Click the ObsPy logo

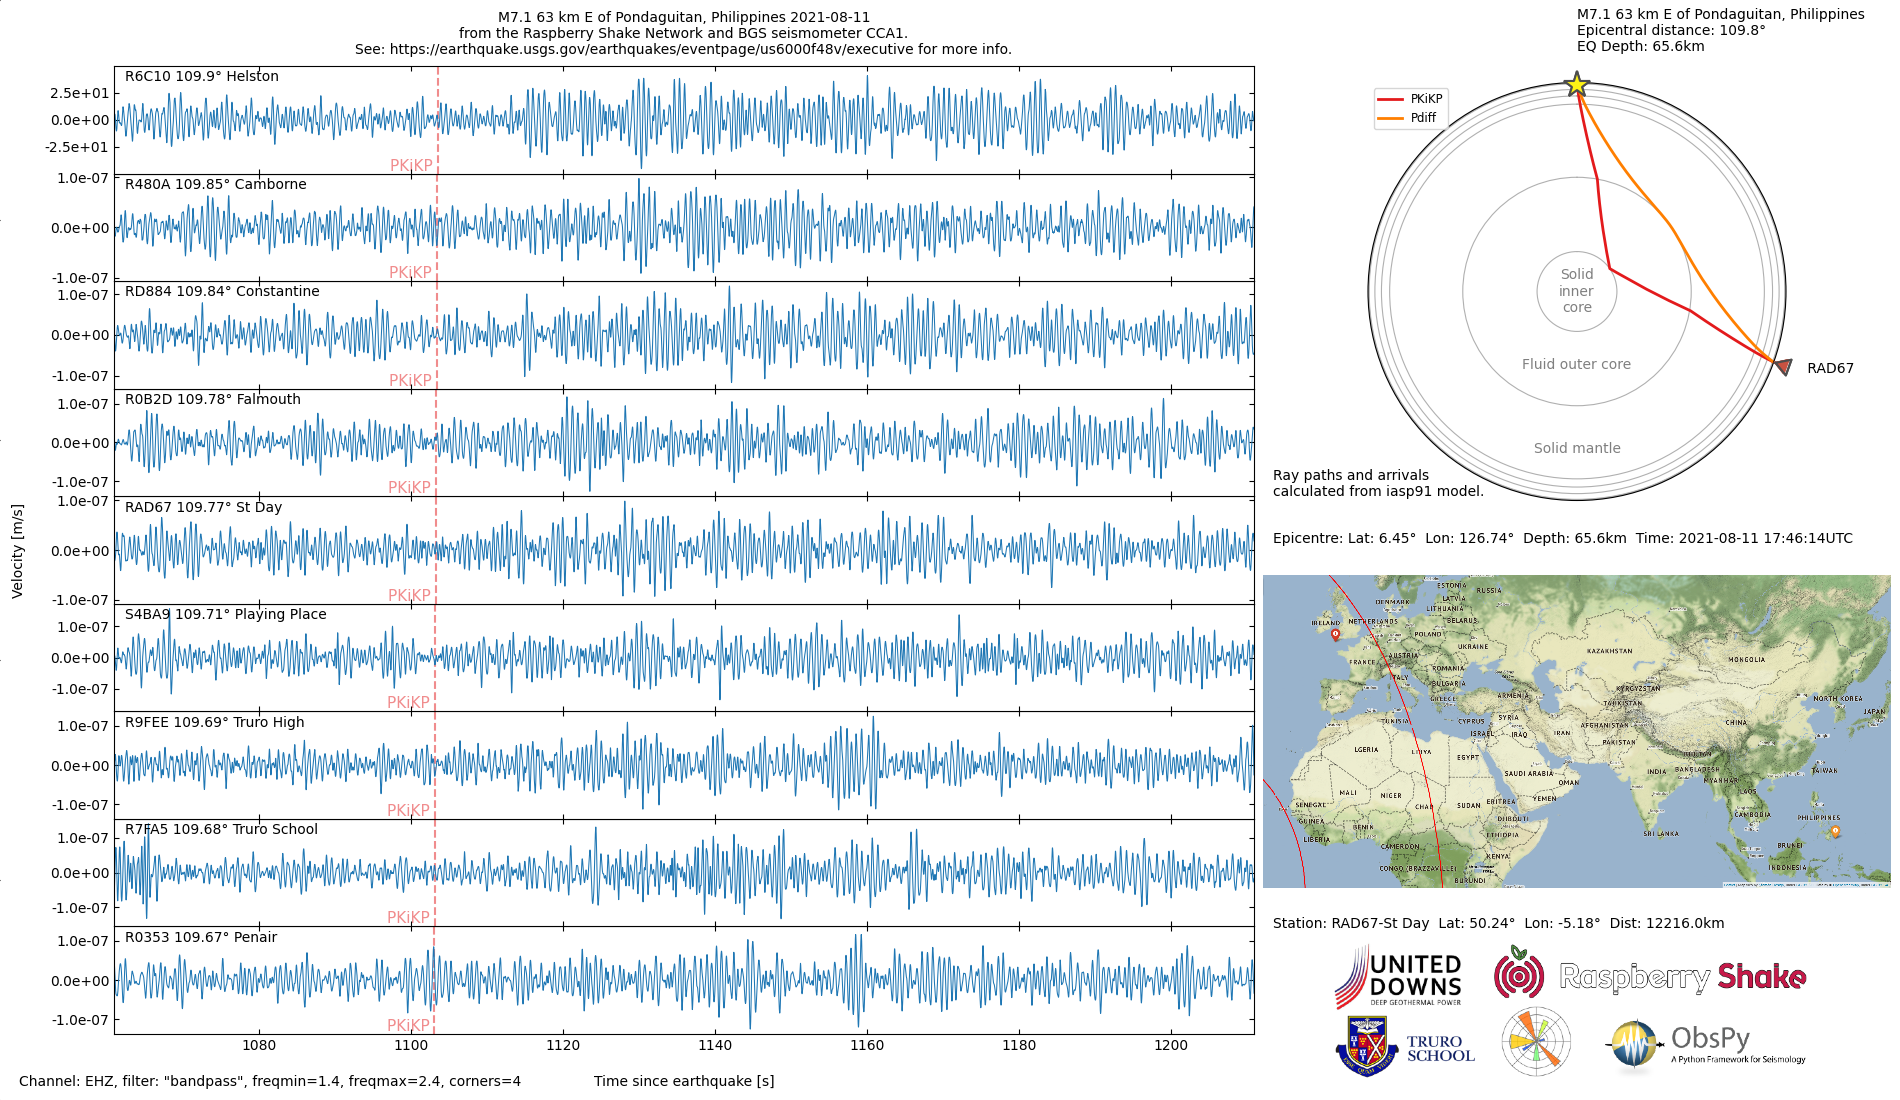(x=1706, y=1046)
